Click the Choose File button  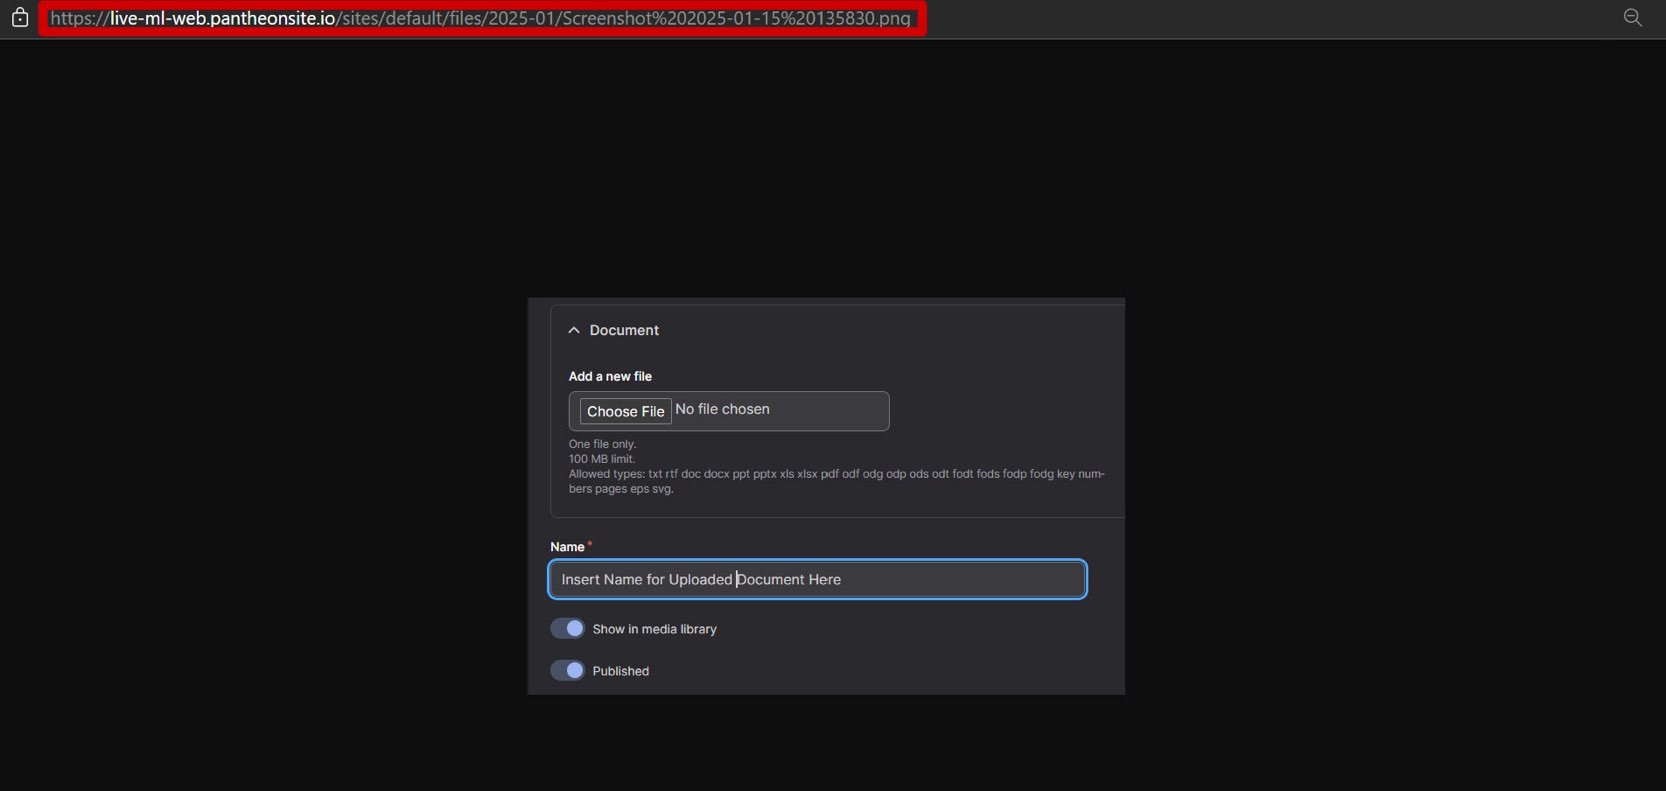[x=625, y=411]
